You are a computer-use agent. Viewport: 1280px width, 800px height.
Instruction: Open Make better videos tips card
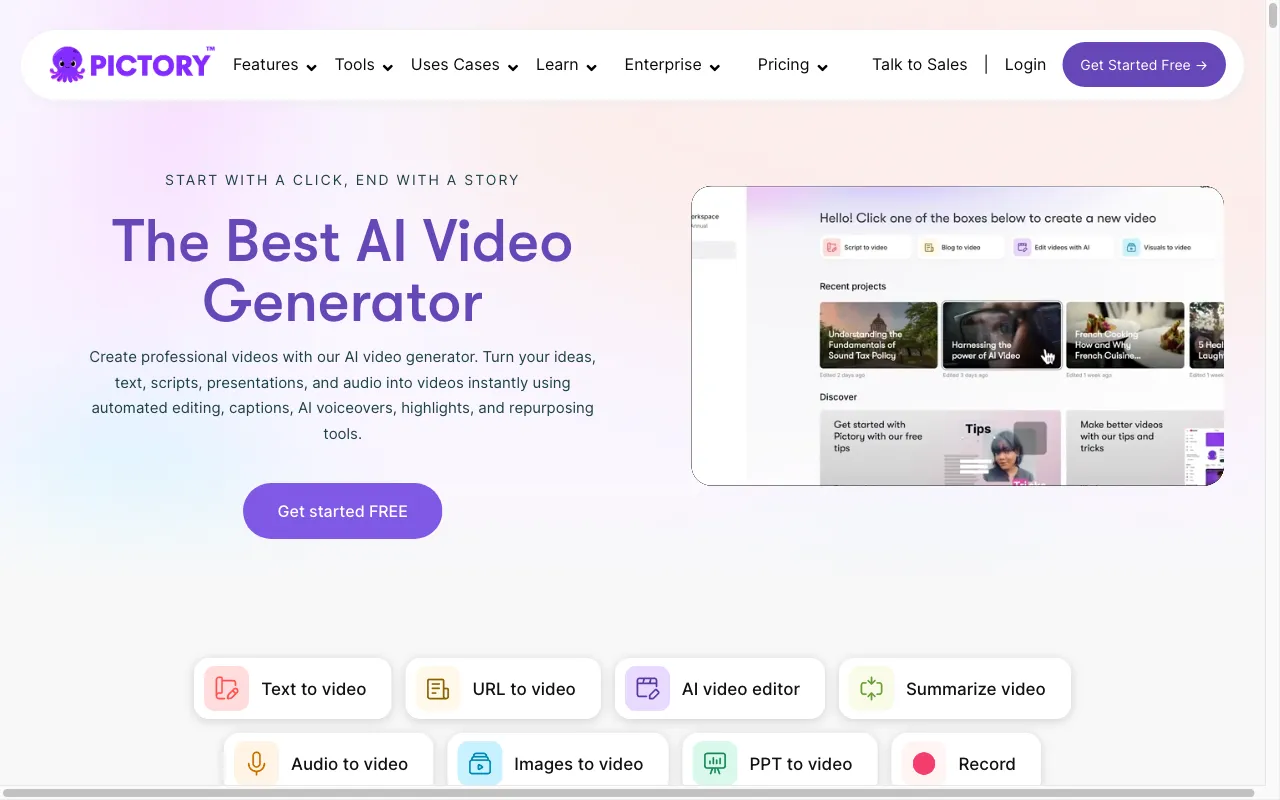(x=1145, y=448)
